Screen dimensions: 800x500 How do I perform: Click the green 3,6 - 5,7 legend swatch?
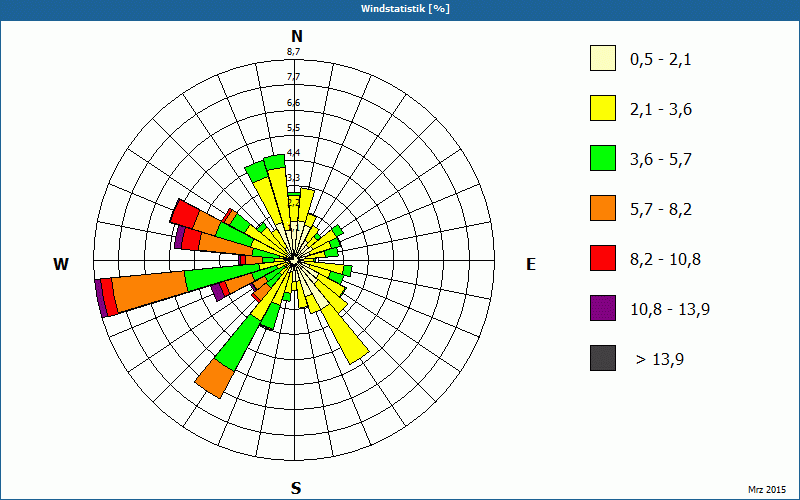(x=603, y=158)
